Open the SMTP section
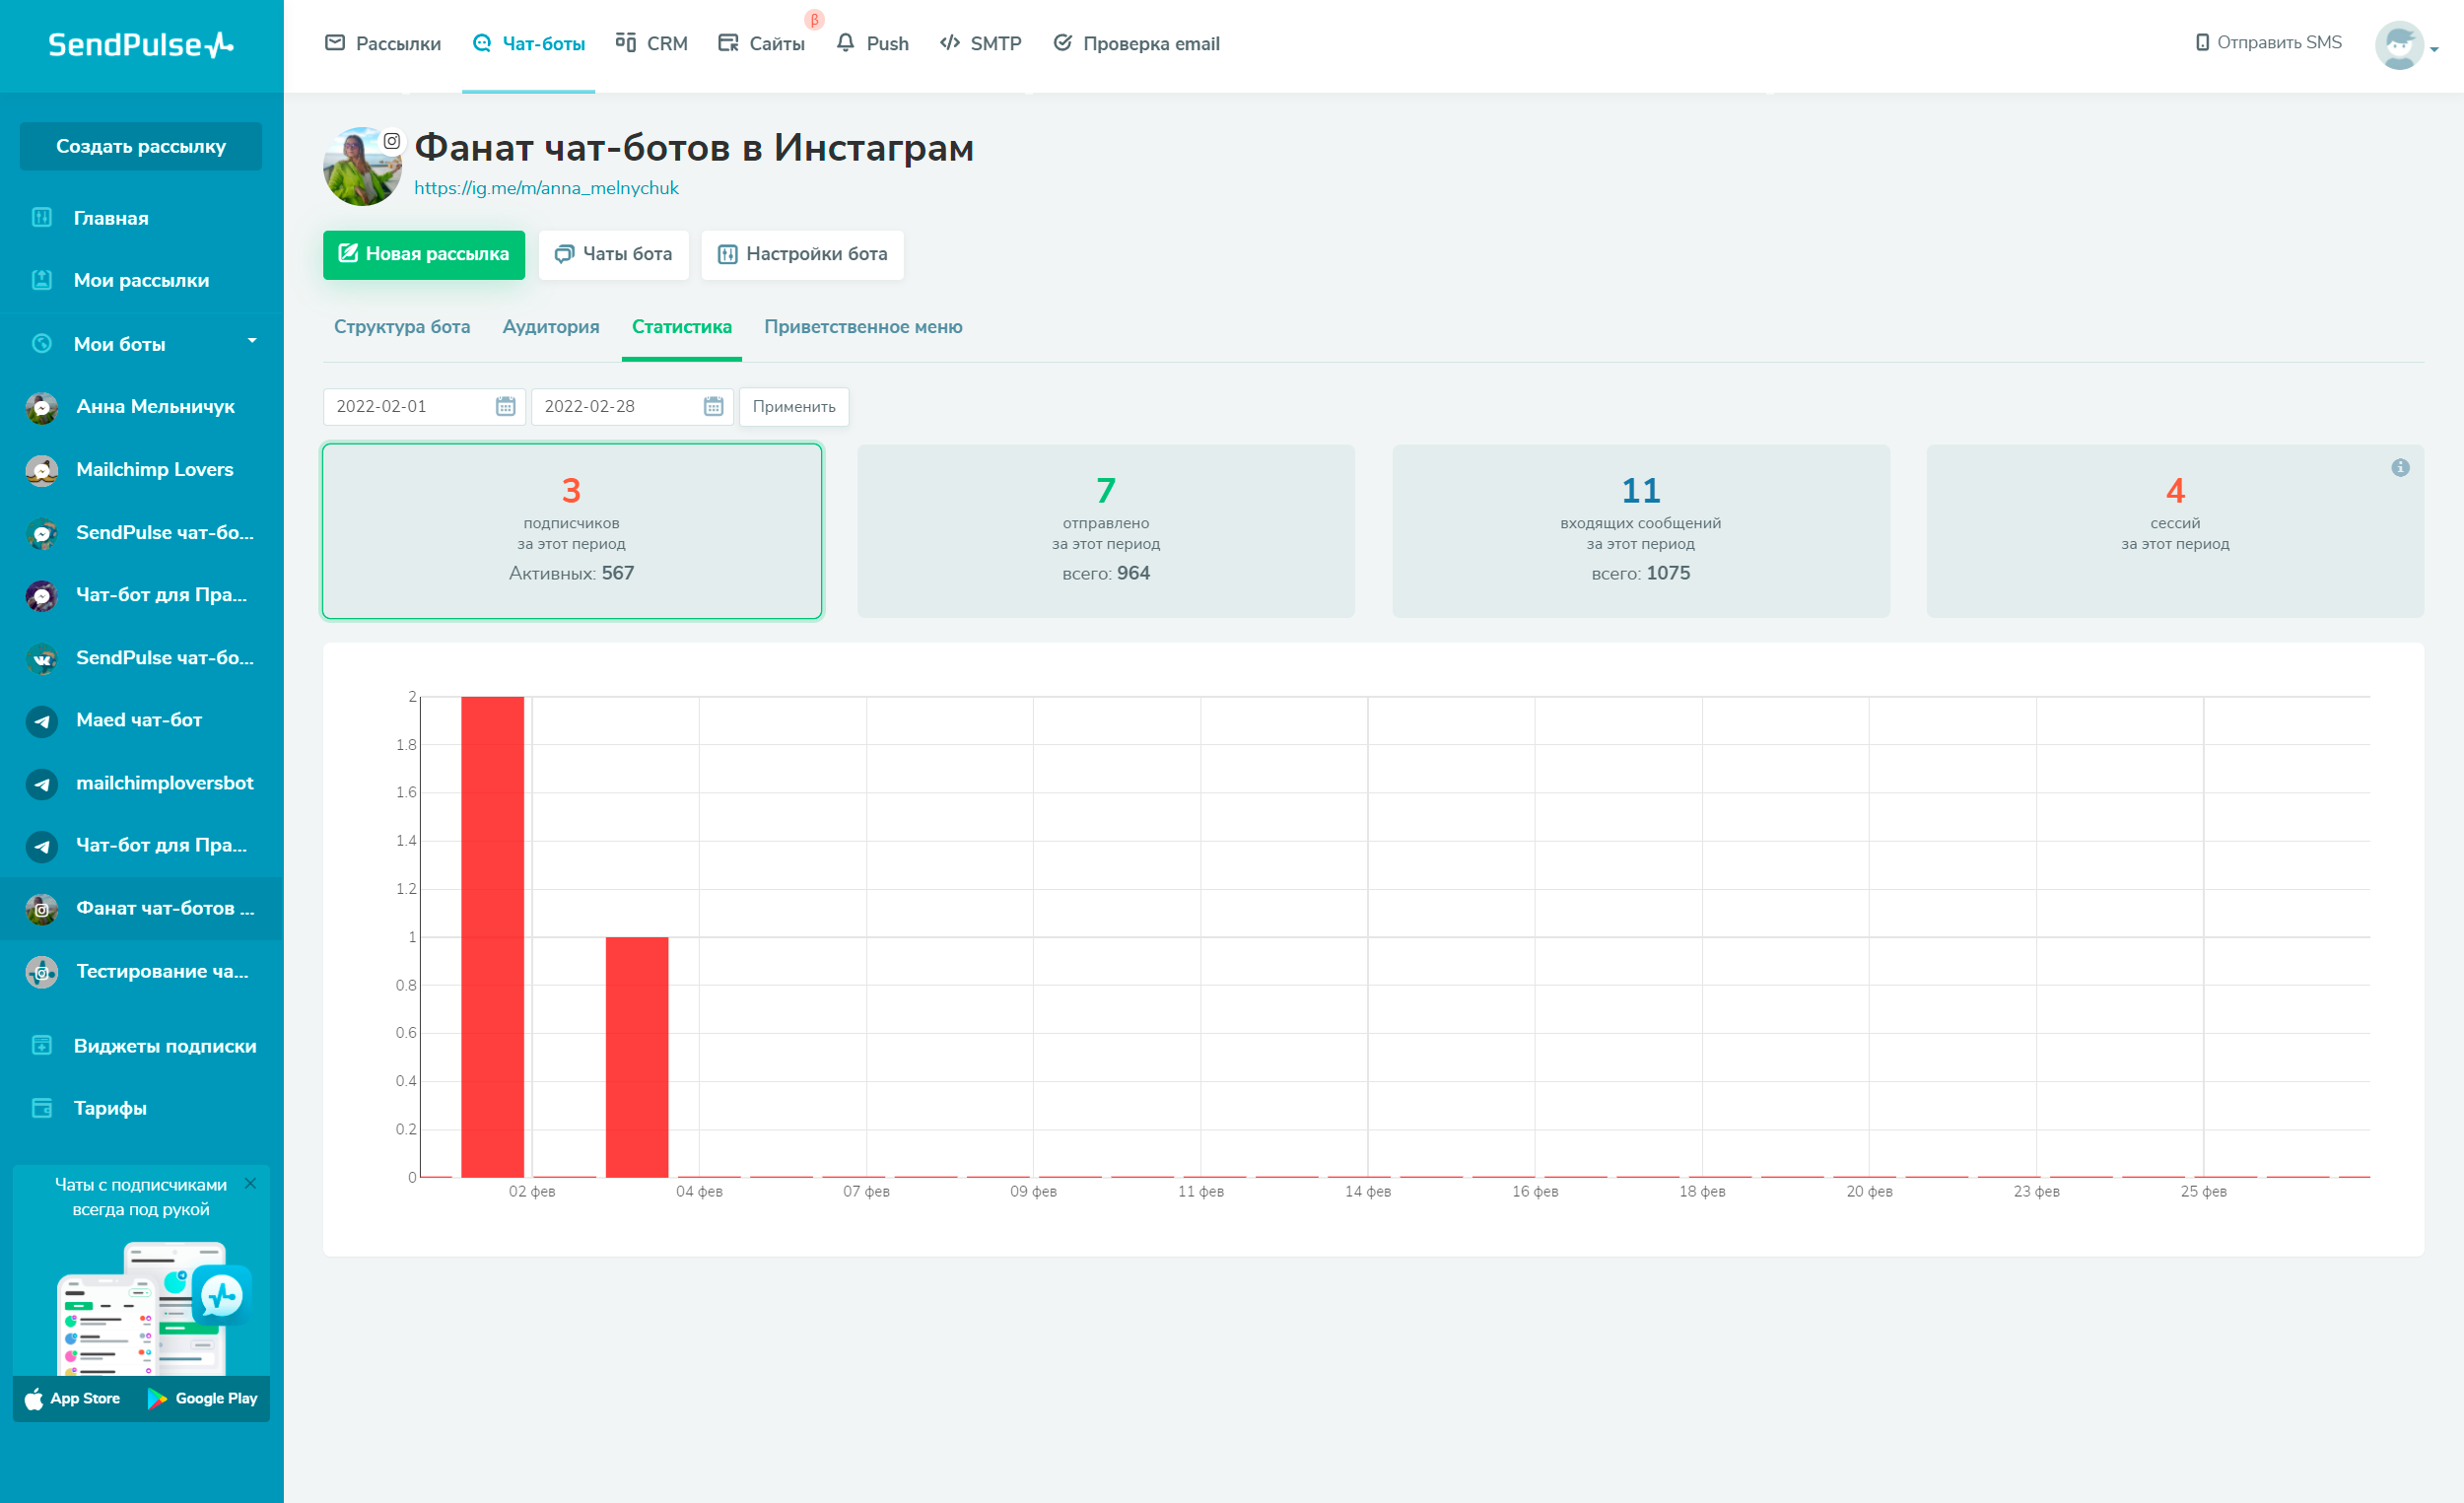 point(981,44)
